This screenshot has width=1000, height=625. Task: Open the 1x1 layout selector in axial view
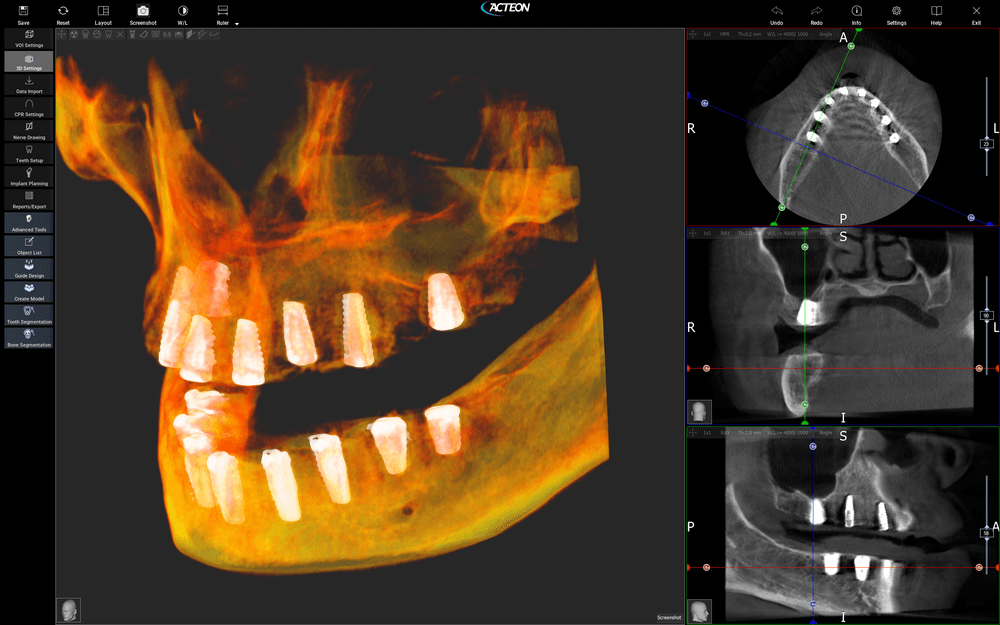(707, 33)
